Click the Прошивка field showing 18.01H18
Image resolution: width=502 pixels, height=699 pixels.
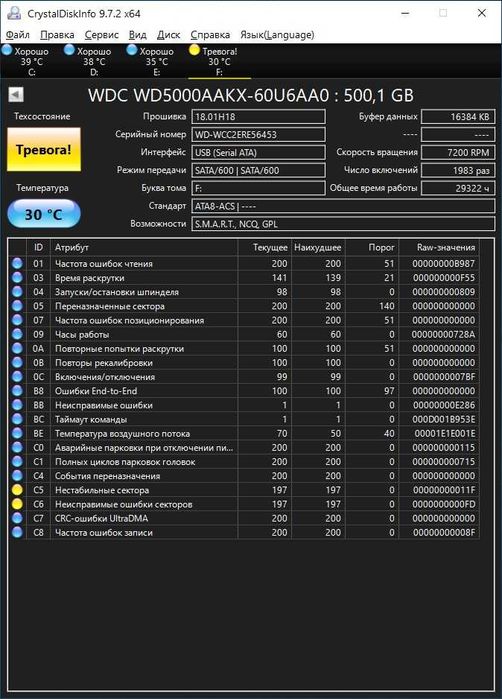[x=259, y=117]
